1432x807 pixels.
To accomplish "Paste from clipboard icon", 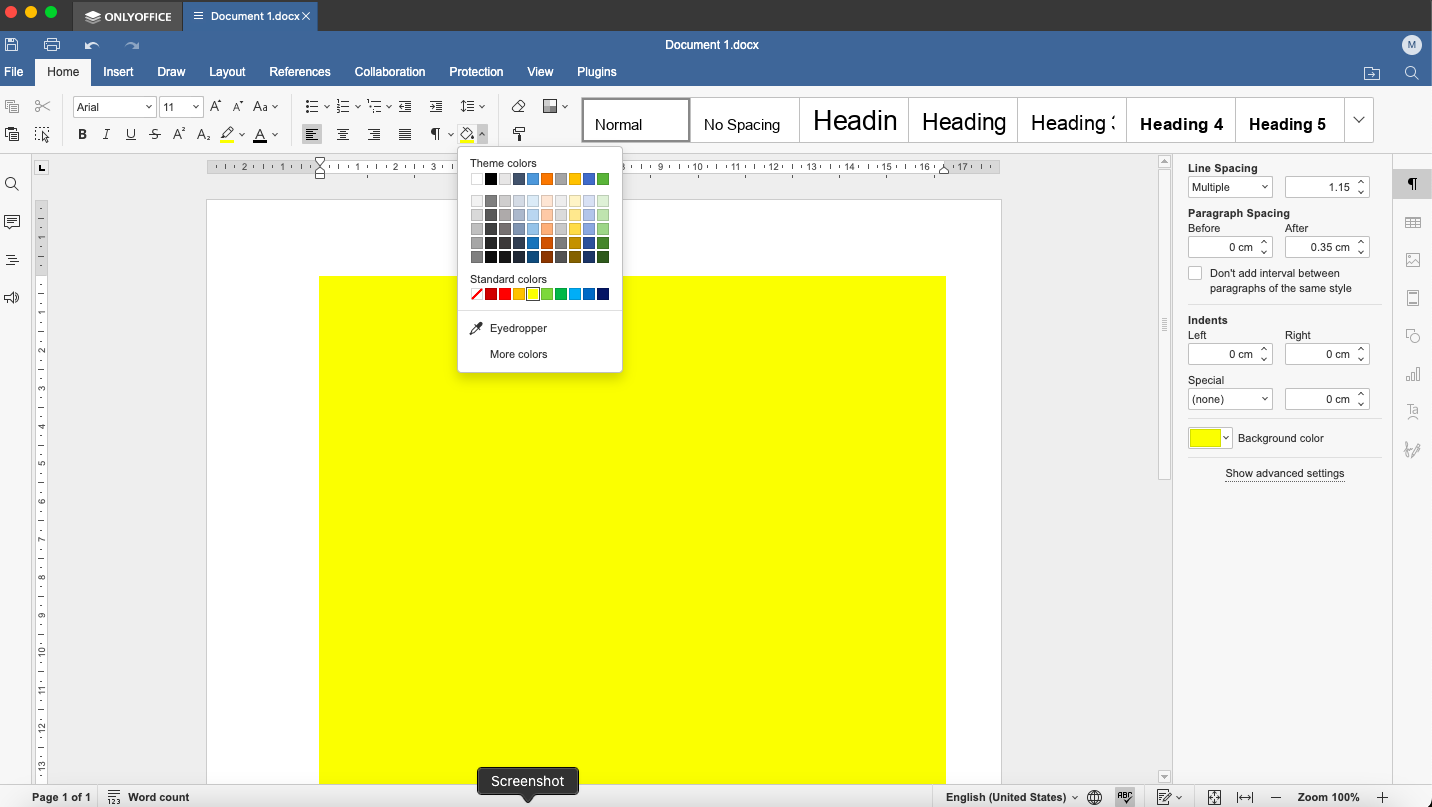I will (12, 134).
